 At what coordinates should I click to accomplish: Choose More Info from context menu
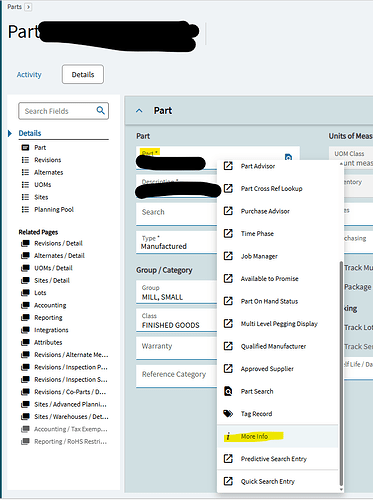click(277, 436)
